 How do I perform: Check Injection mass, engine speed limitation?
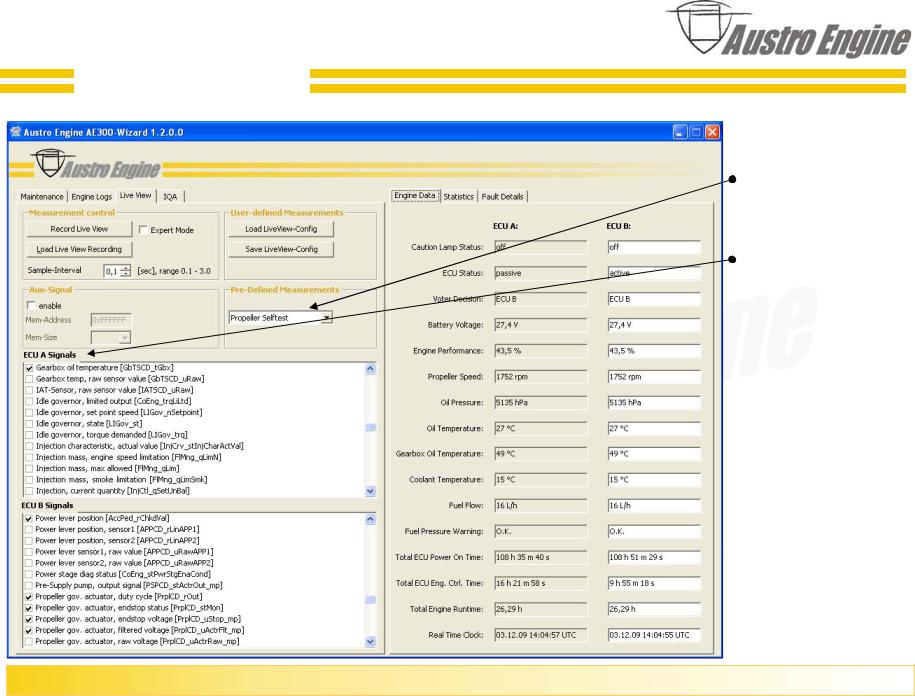point(29,457)
